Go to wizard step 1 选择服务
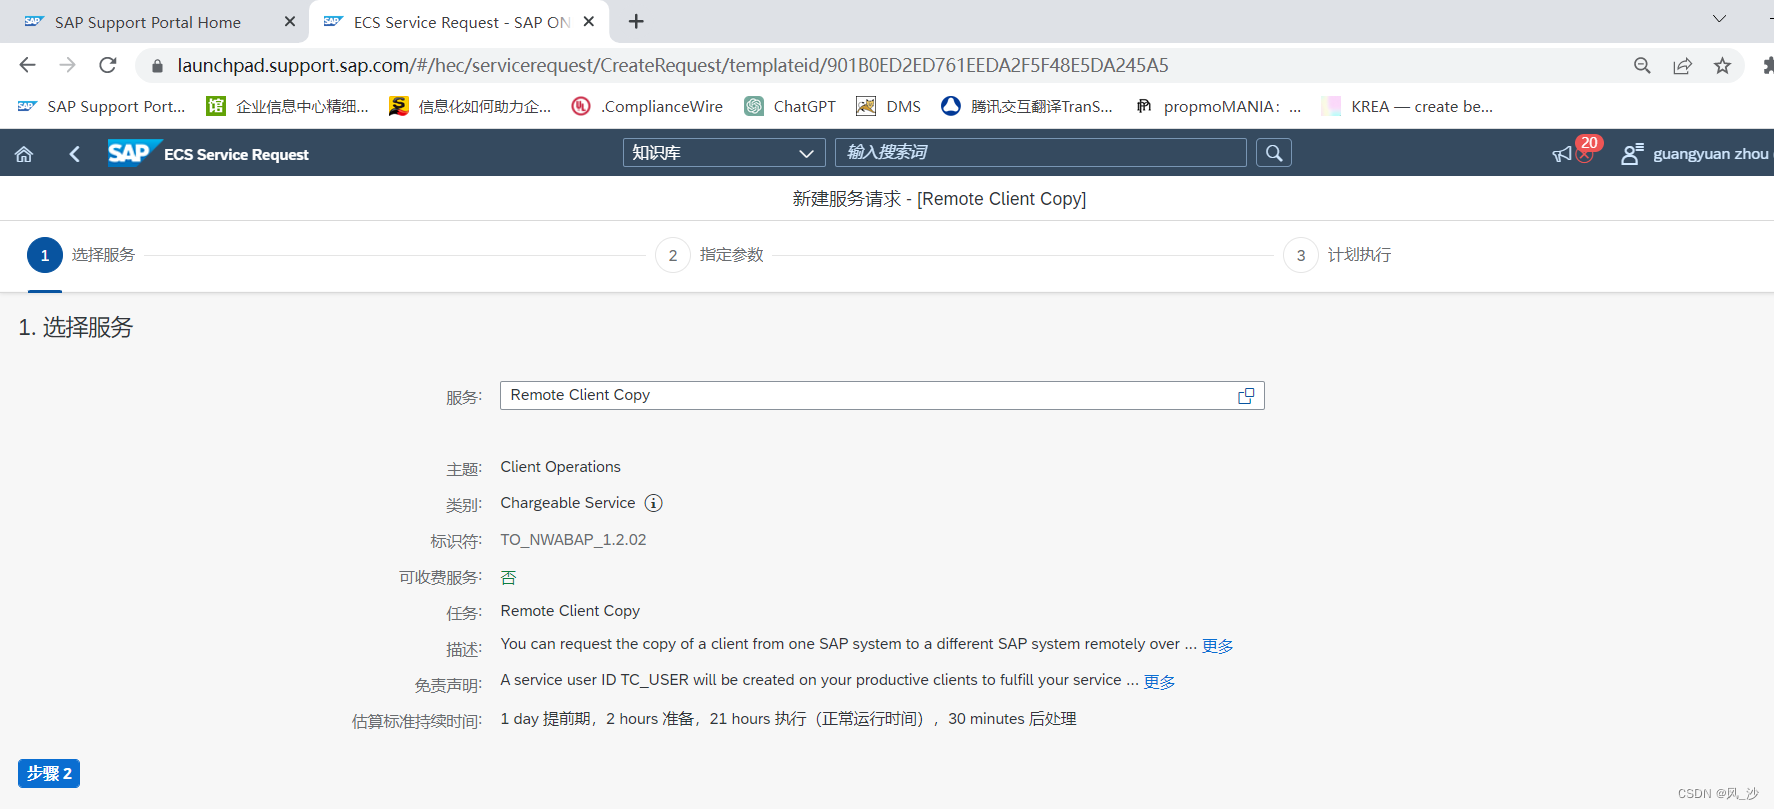Image resolution: width=1774 pixels, height=809 pixels. click(81, 255)
